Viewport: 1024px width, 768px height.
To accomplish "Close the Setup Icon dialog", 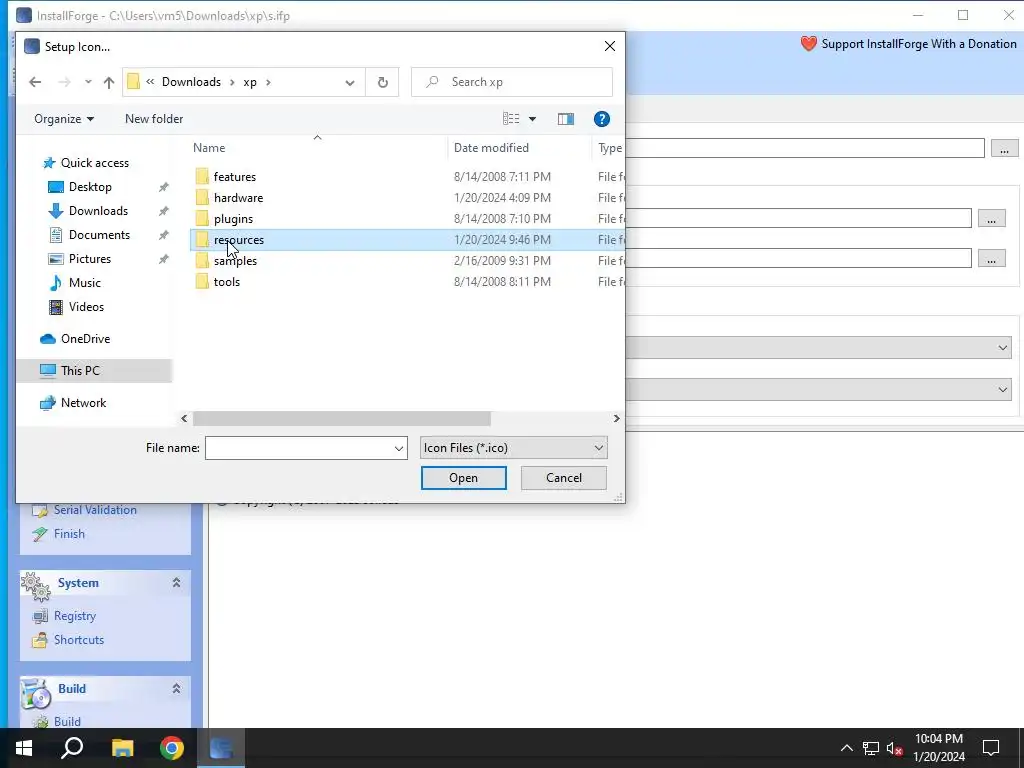I will tap(609, 46).
